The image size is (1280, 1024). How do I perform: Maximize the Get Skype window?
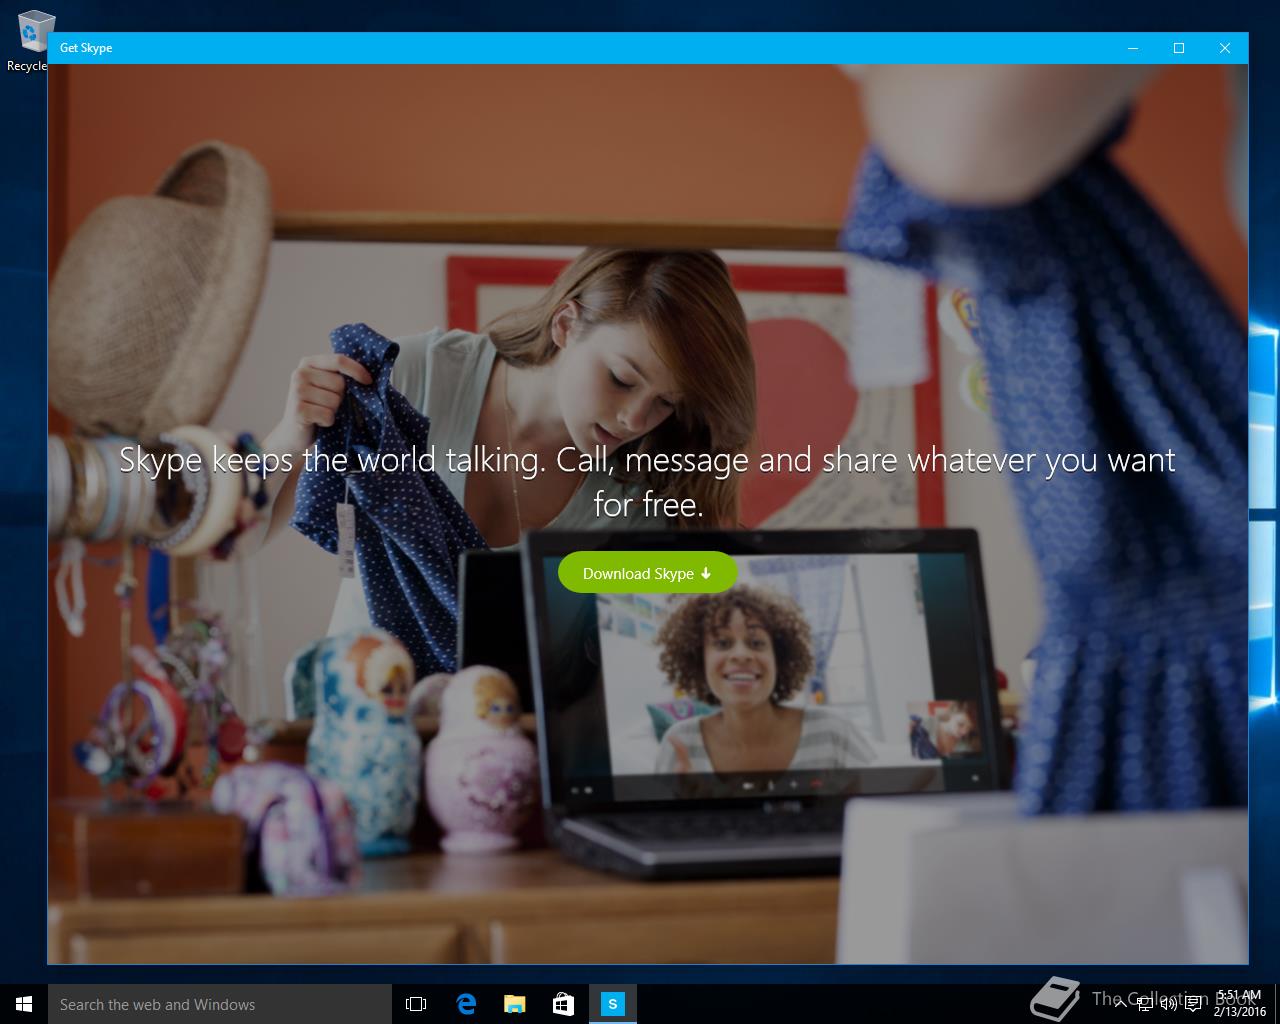[x=1179, y=48]
